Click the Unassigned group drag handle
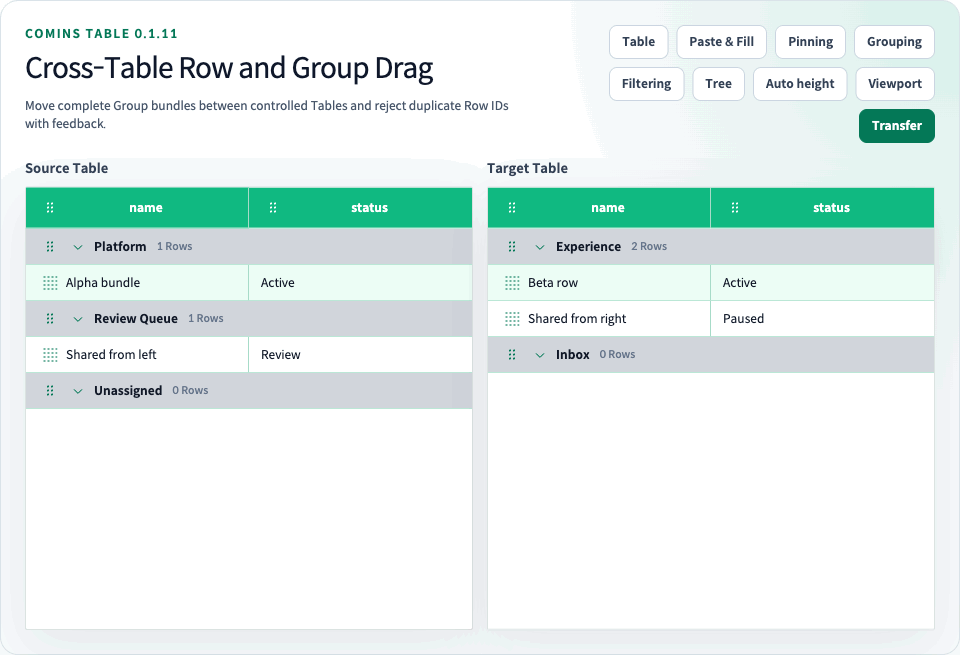The width and height of the screenshot is (960, 655). click(x=50, y=391)
